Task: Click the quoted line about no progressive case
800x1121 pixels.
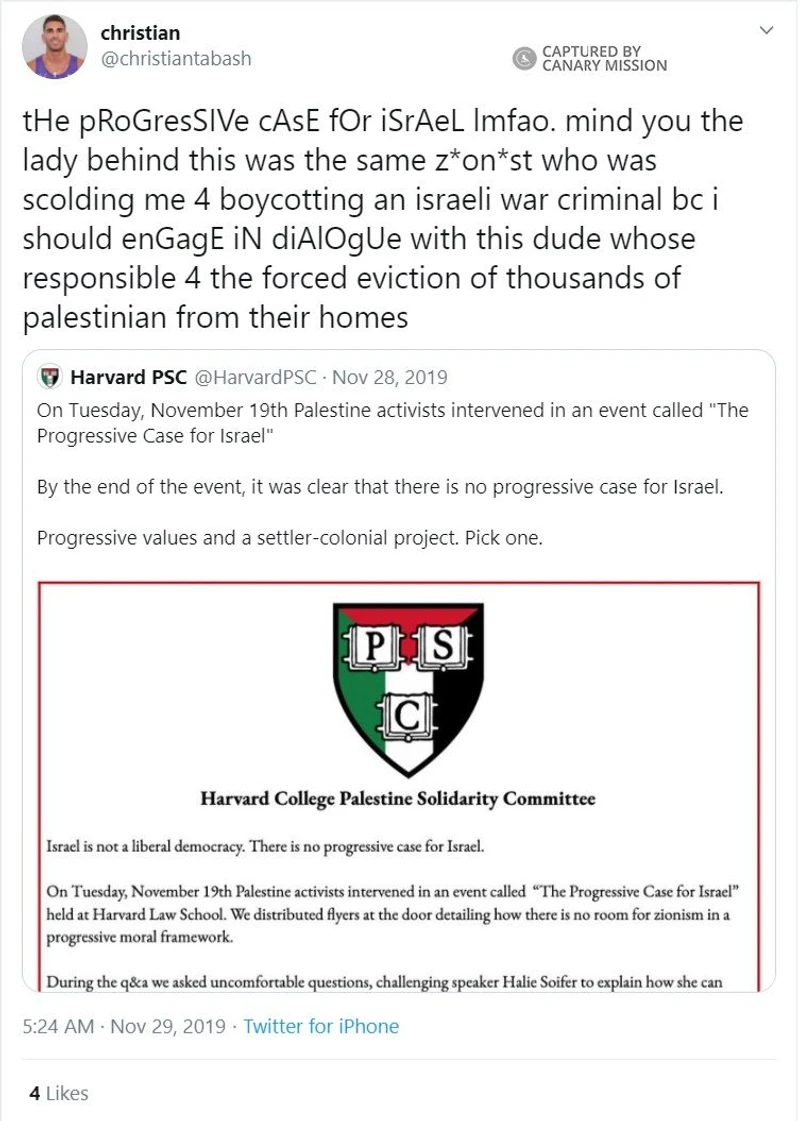Action: [x=380, y=487]
